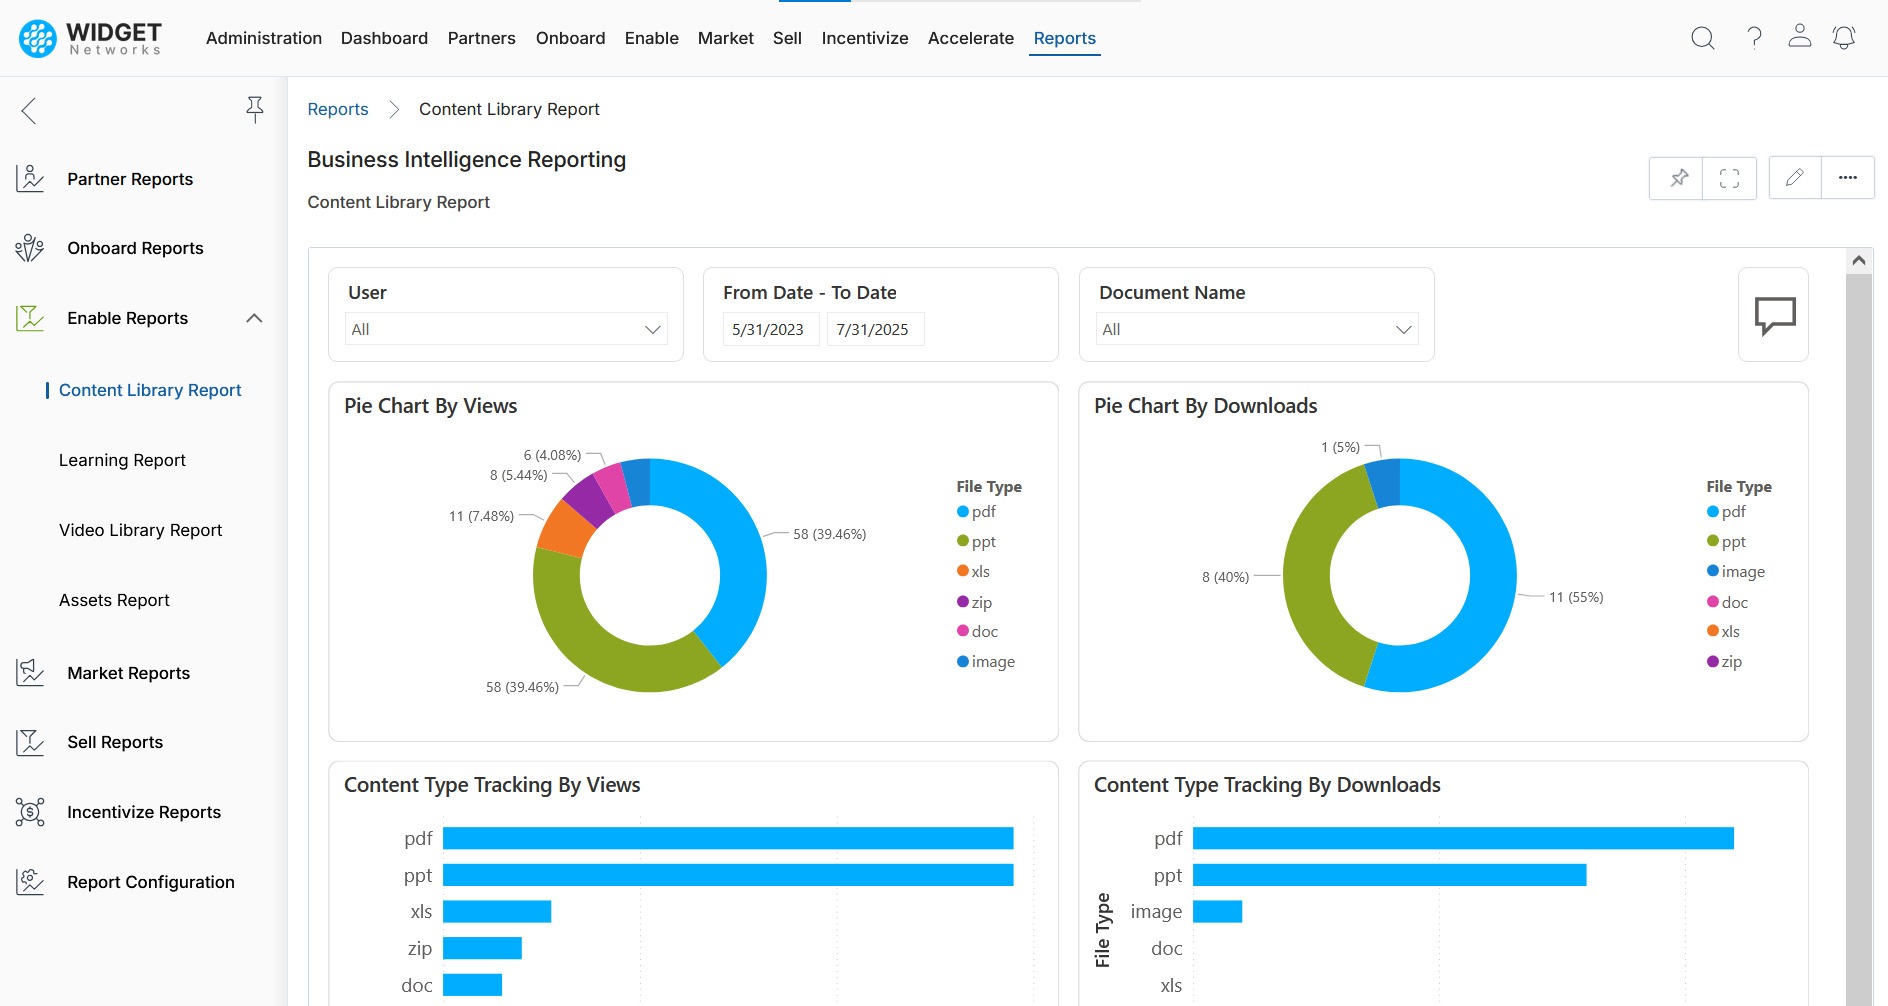Open the Administration menu
This screenshot has height=1006, width=1888.
(x=264, y=38)
